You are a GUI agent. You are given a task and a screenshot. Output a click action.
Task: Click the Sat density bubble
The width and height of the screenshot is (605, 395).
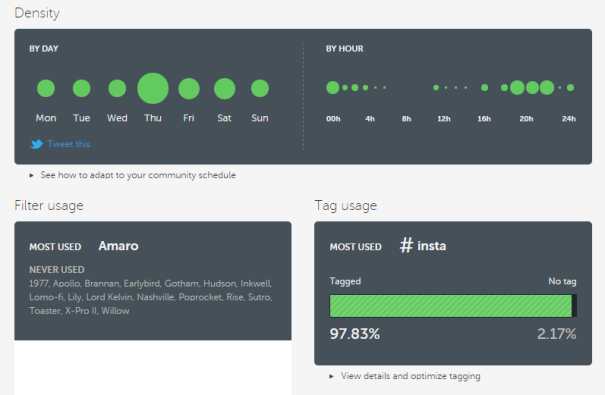(x=225, y=88)
